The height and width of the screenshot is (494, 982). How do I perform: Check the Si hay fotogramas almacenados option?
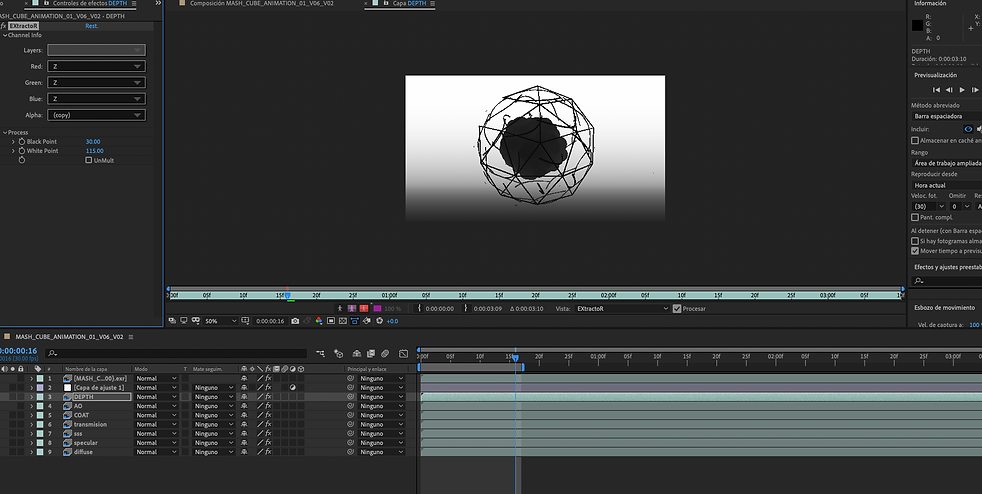(915, 240)
